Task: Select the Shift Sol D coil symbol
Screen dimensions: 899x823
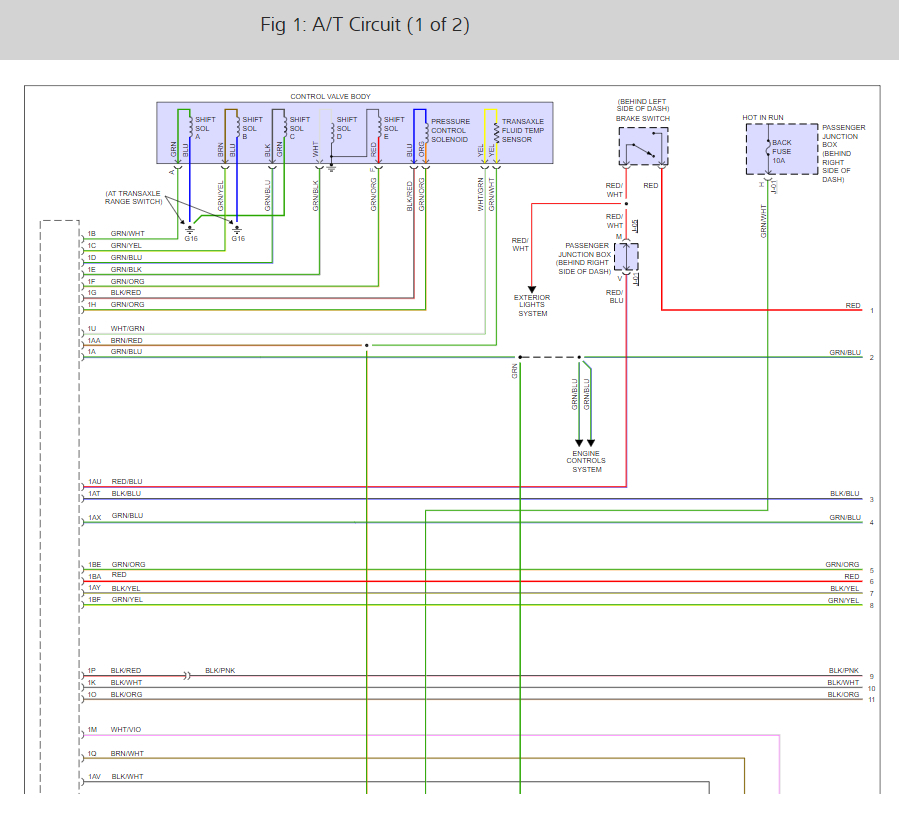Action: (x=332, y=130)
